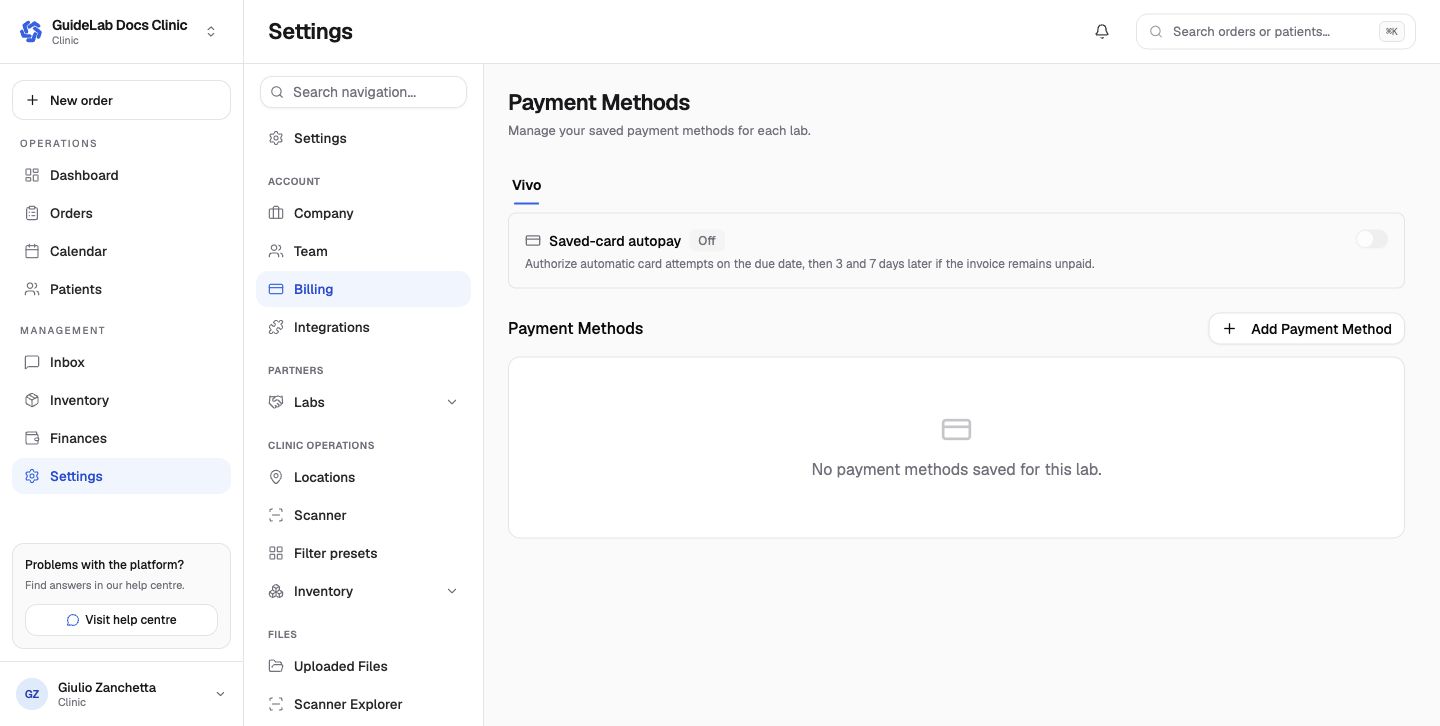This screenshot has height=726, width=1440.
Task: Click the Integrations puzzle icon
Action: [x=276, y=327]
